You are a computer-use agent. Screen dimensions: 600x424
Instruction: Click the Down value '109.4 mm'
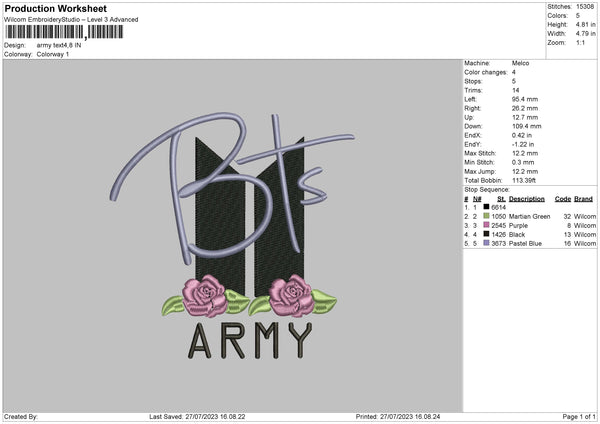click(527, 126)
